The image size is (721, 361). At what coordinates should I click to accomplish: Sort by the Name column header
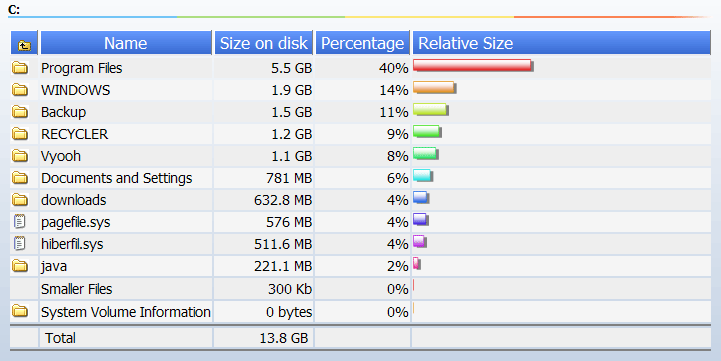point(126,43)
